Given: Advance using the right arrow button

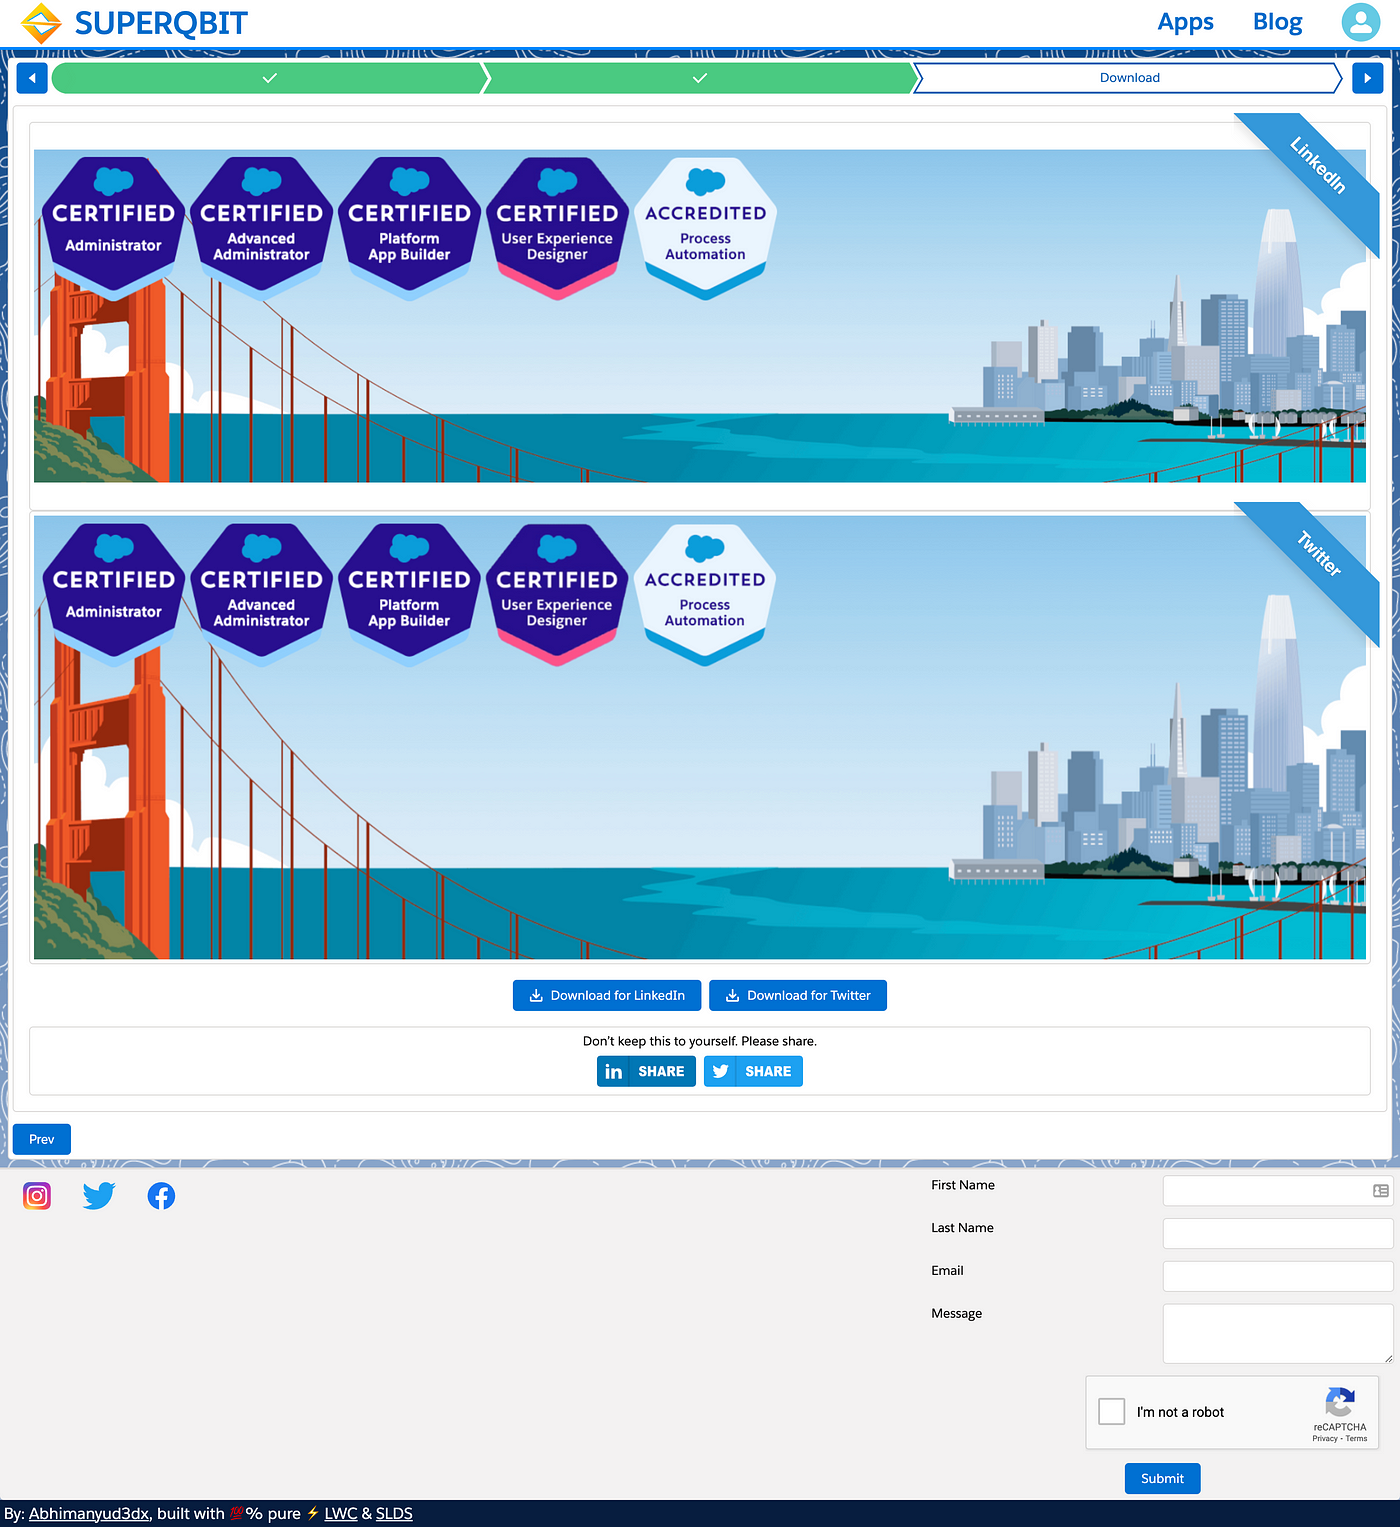Looking at the screenshot, I should point(1367,78).
